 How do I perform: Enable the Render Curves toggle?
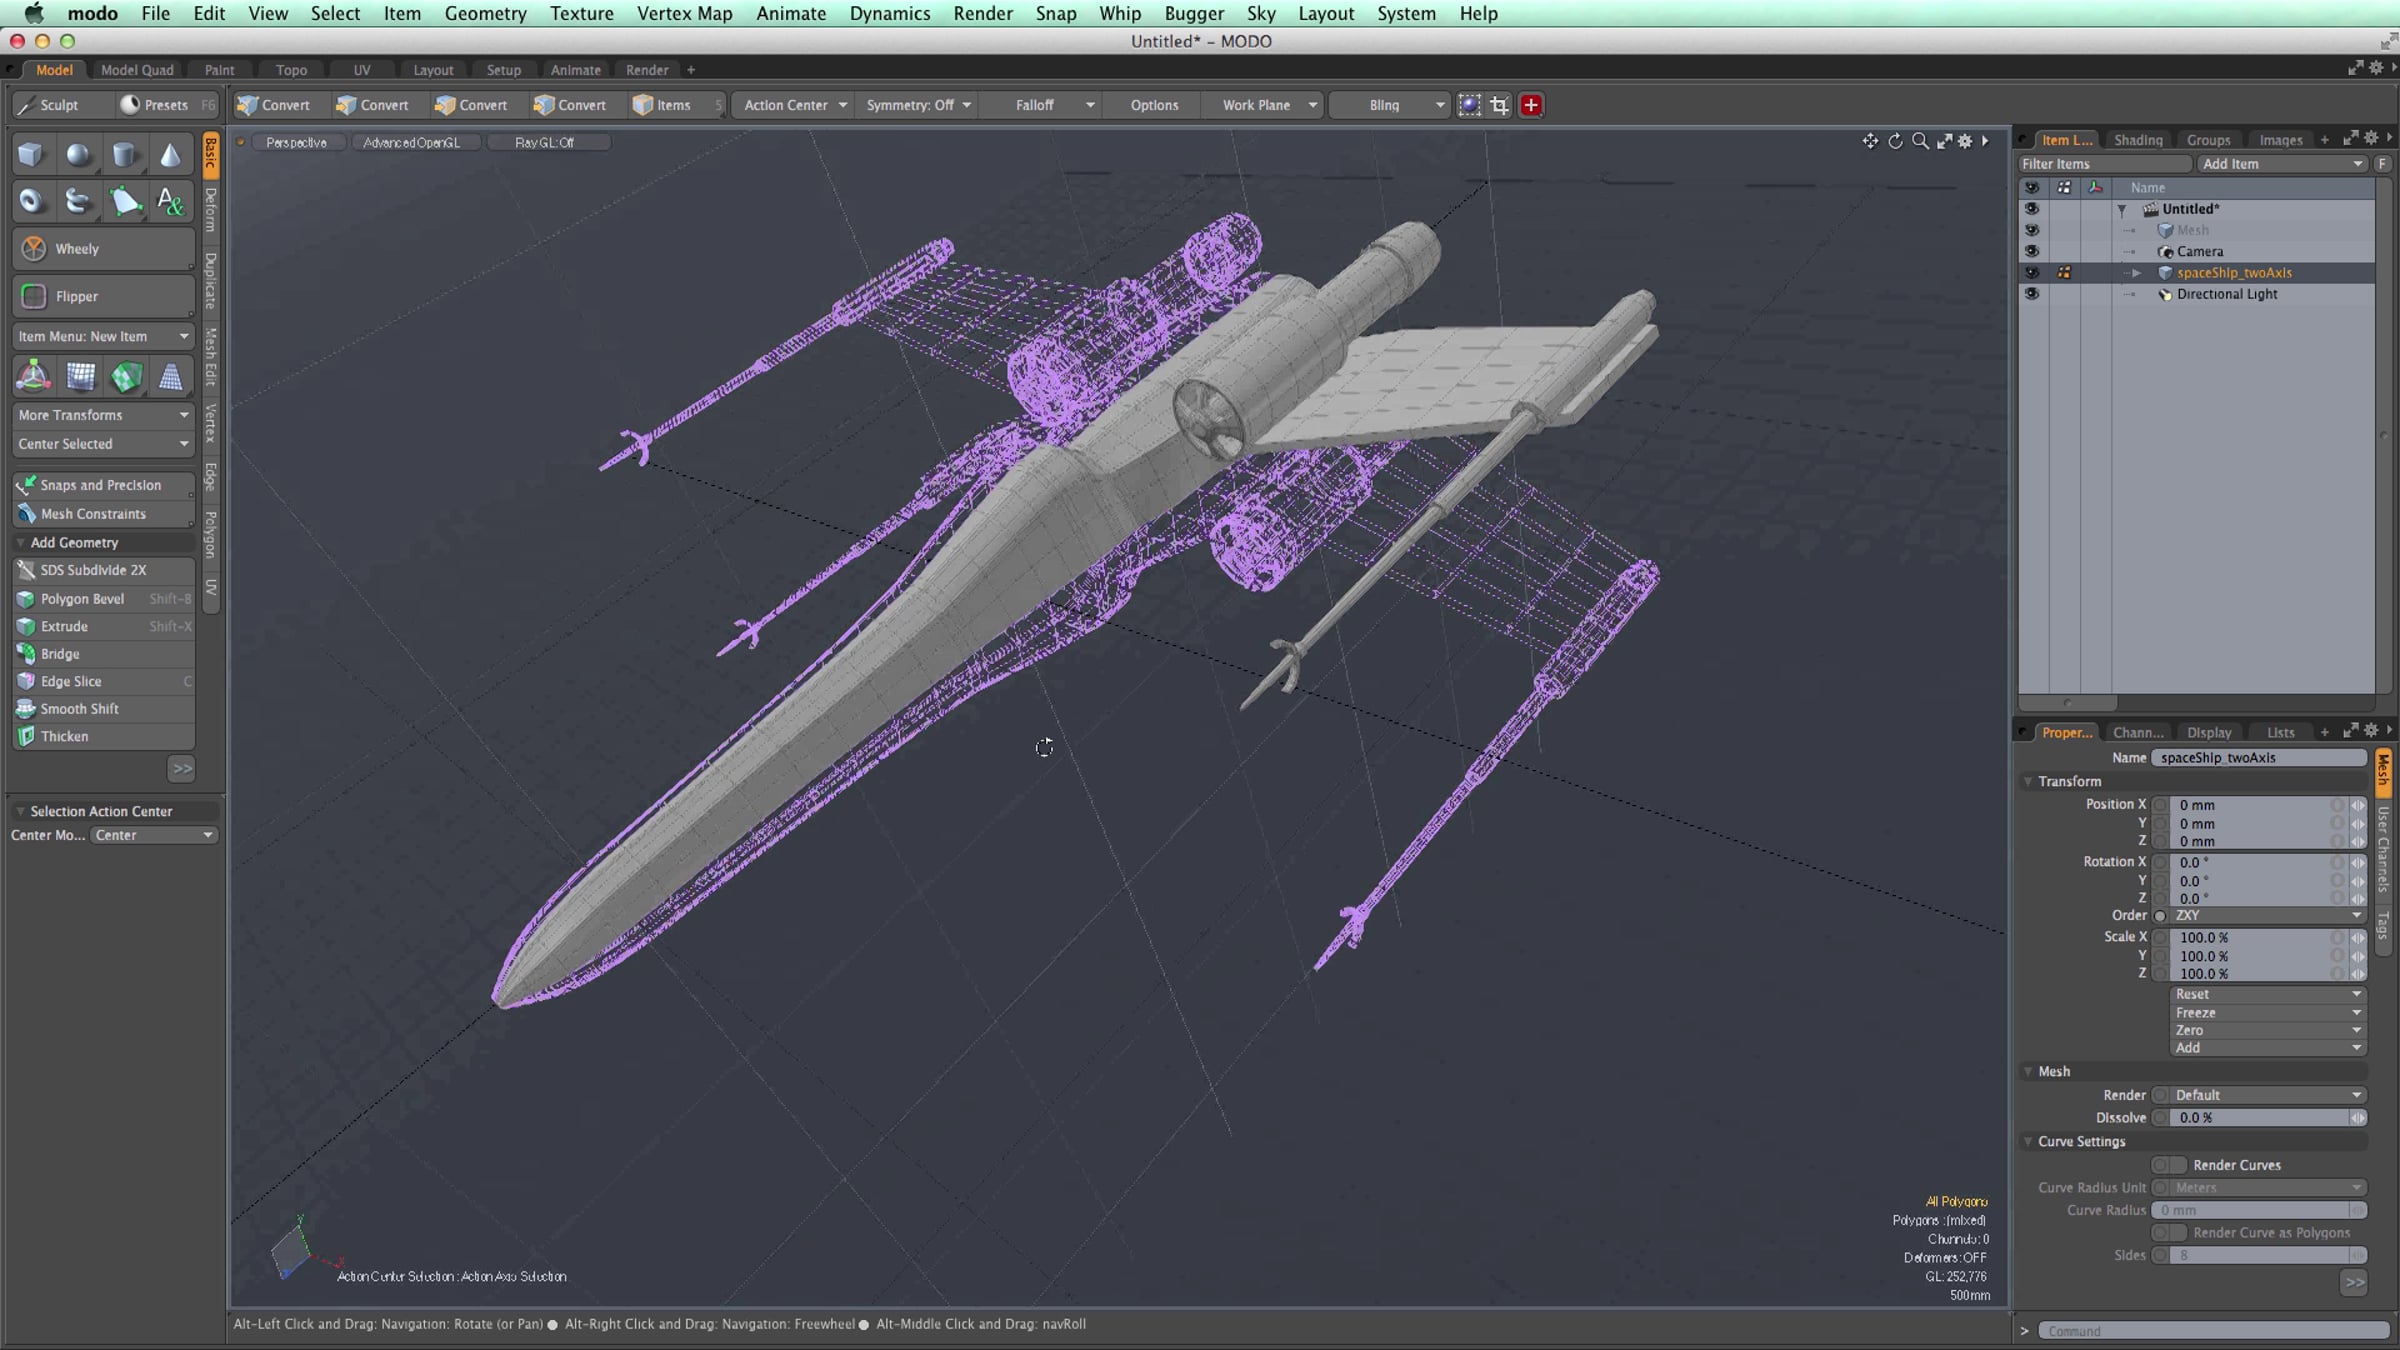[x=2168, y=1165]
